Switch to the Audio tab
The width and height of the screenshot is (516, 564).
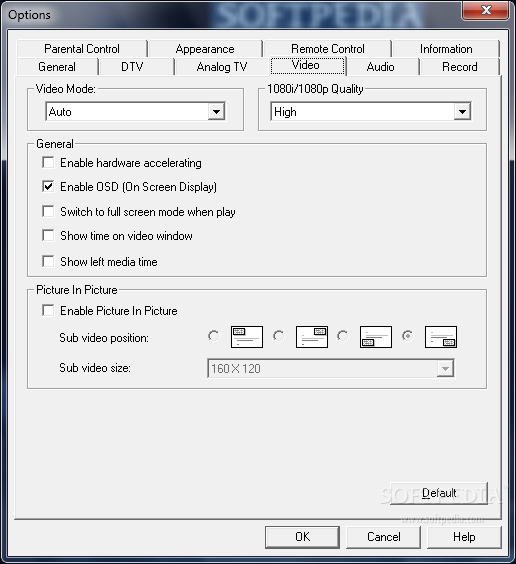(x=380, y=67)
